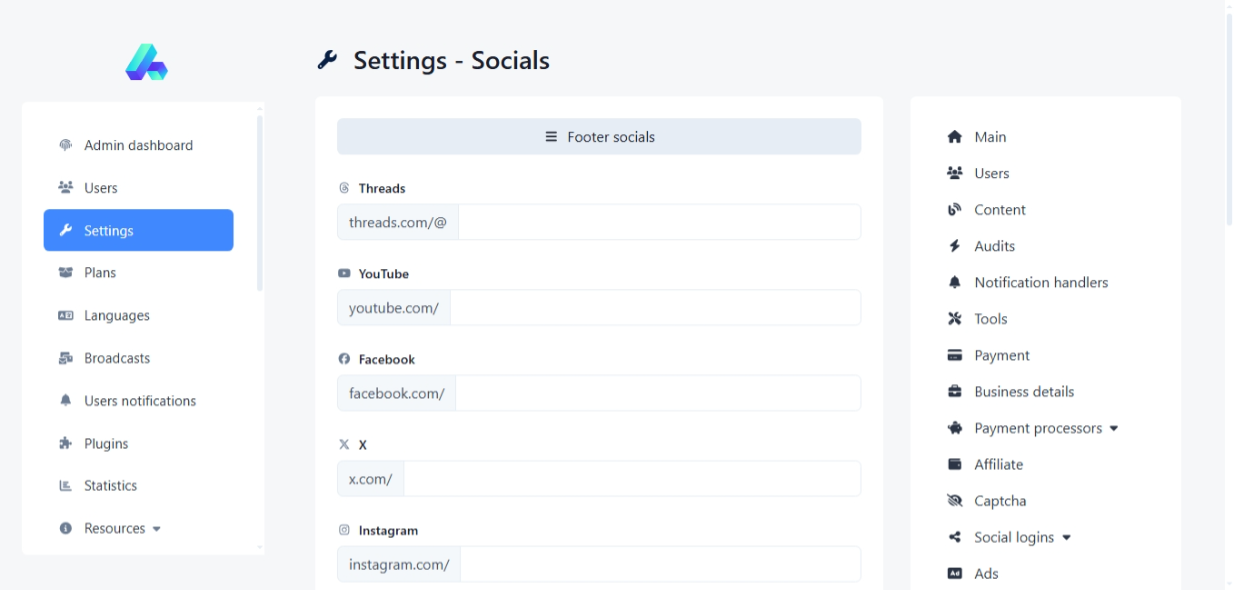Go to Content settings
The height and width of the screenshot is (590, 1234).
(999, 210)
